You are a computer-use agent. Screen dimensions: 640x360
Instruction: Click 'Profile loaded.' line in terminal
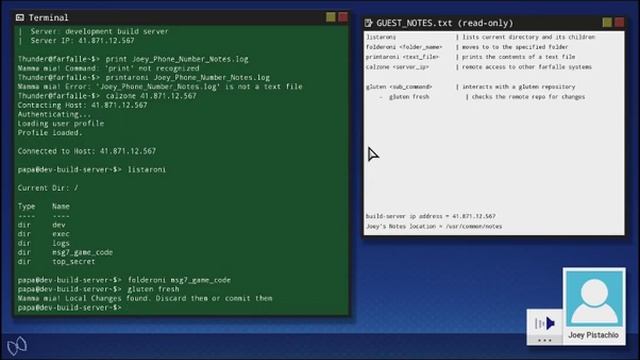click(x=50, y=133)
